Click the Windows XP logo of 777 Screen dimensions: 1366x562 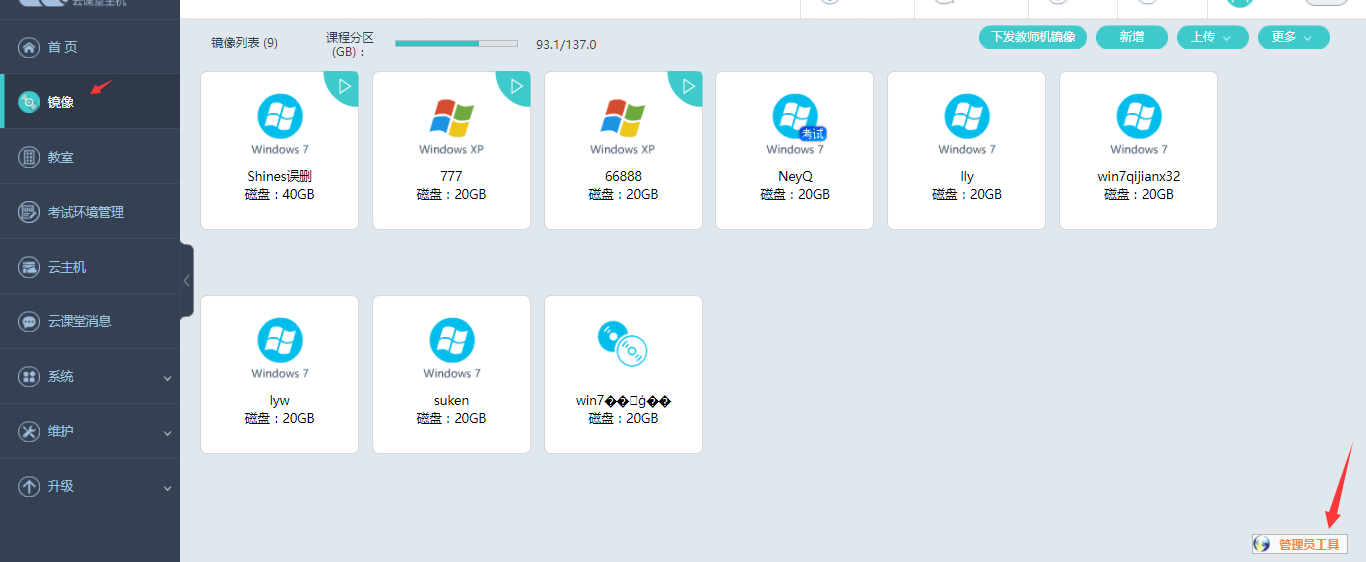[452, 117]
